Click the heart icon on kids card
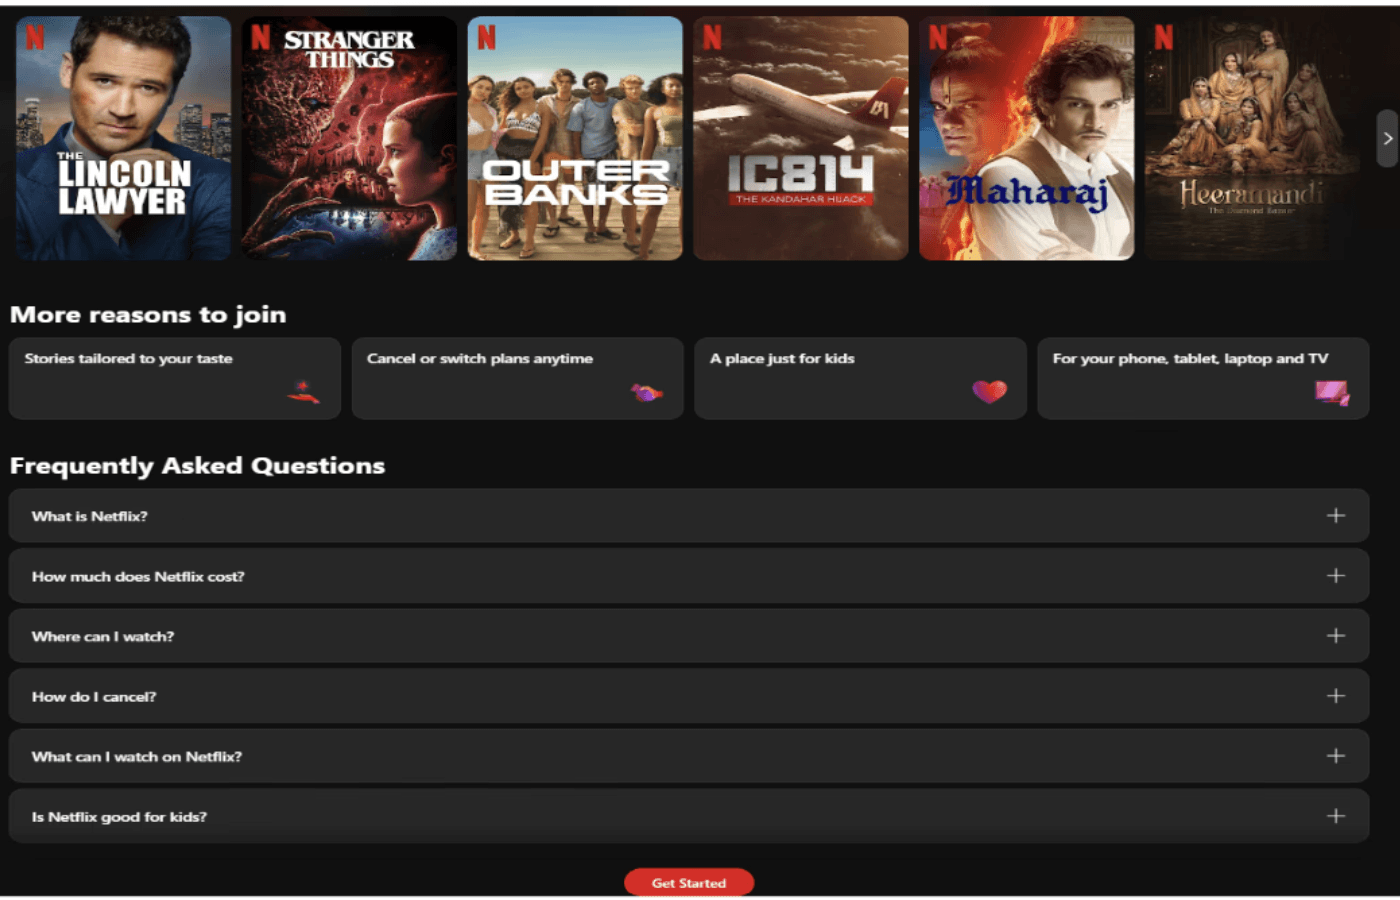The image size is (1400, 900). [990, 392]
